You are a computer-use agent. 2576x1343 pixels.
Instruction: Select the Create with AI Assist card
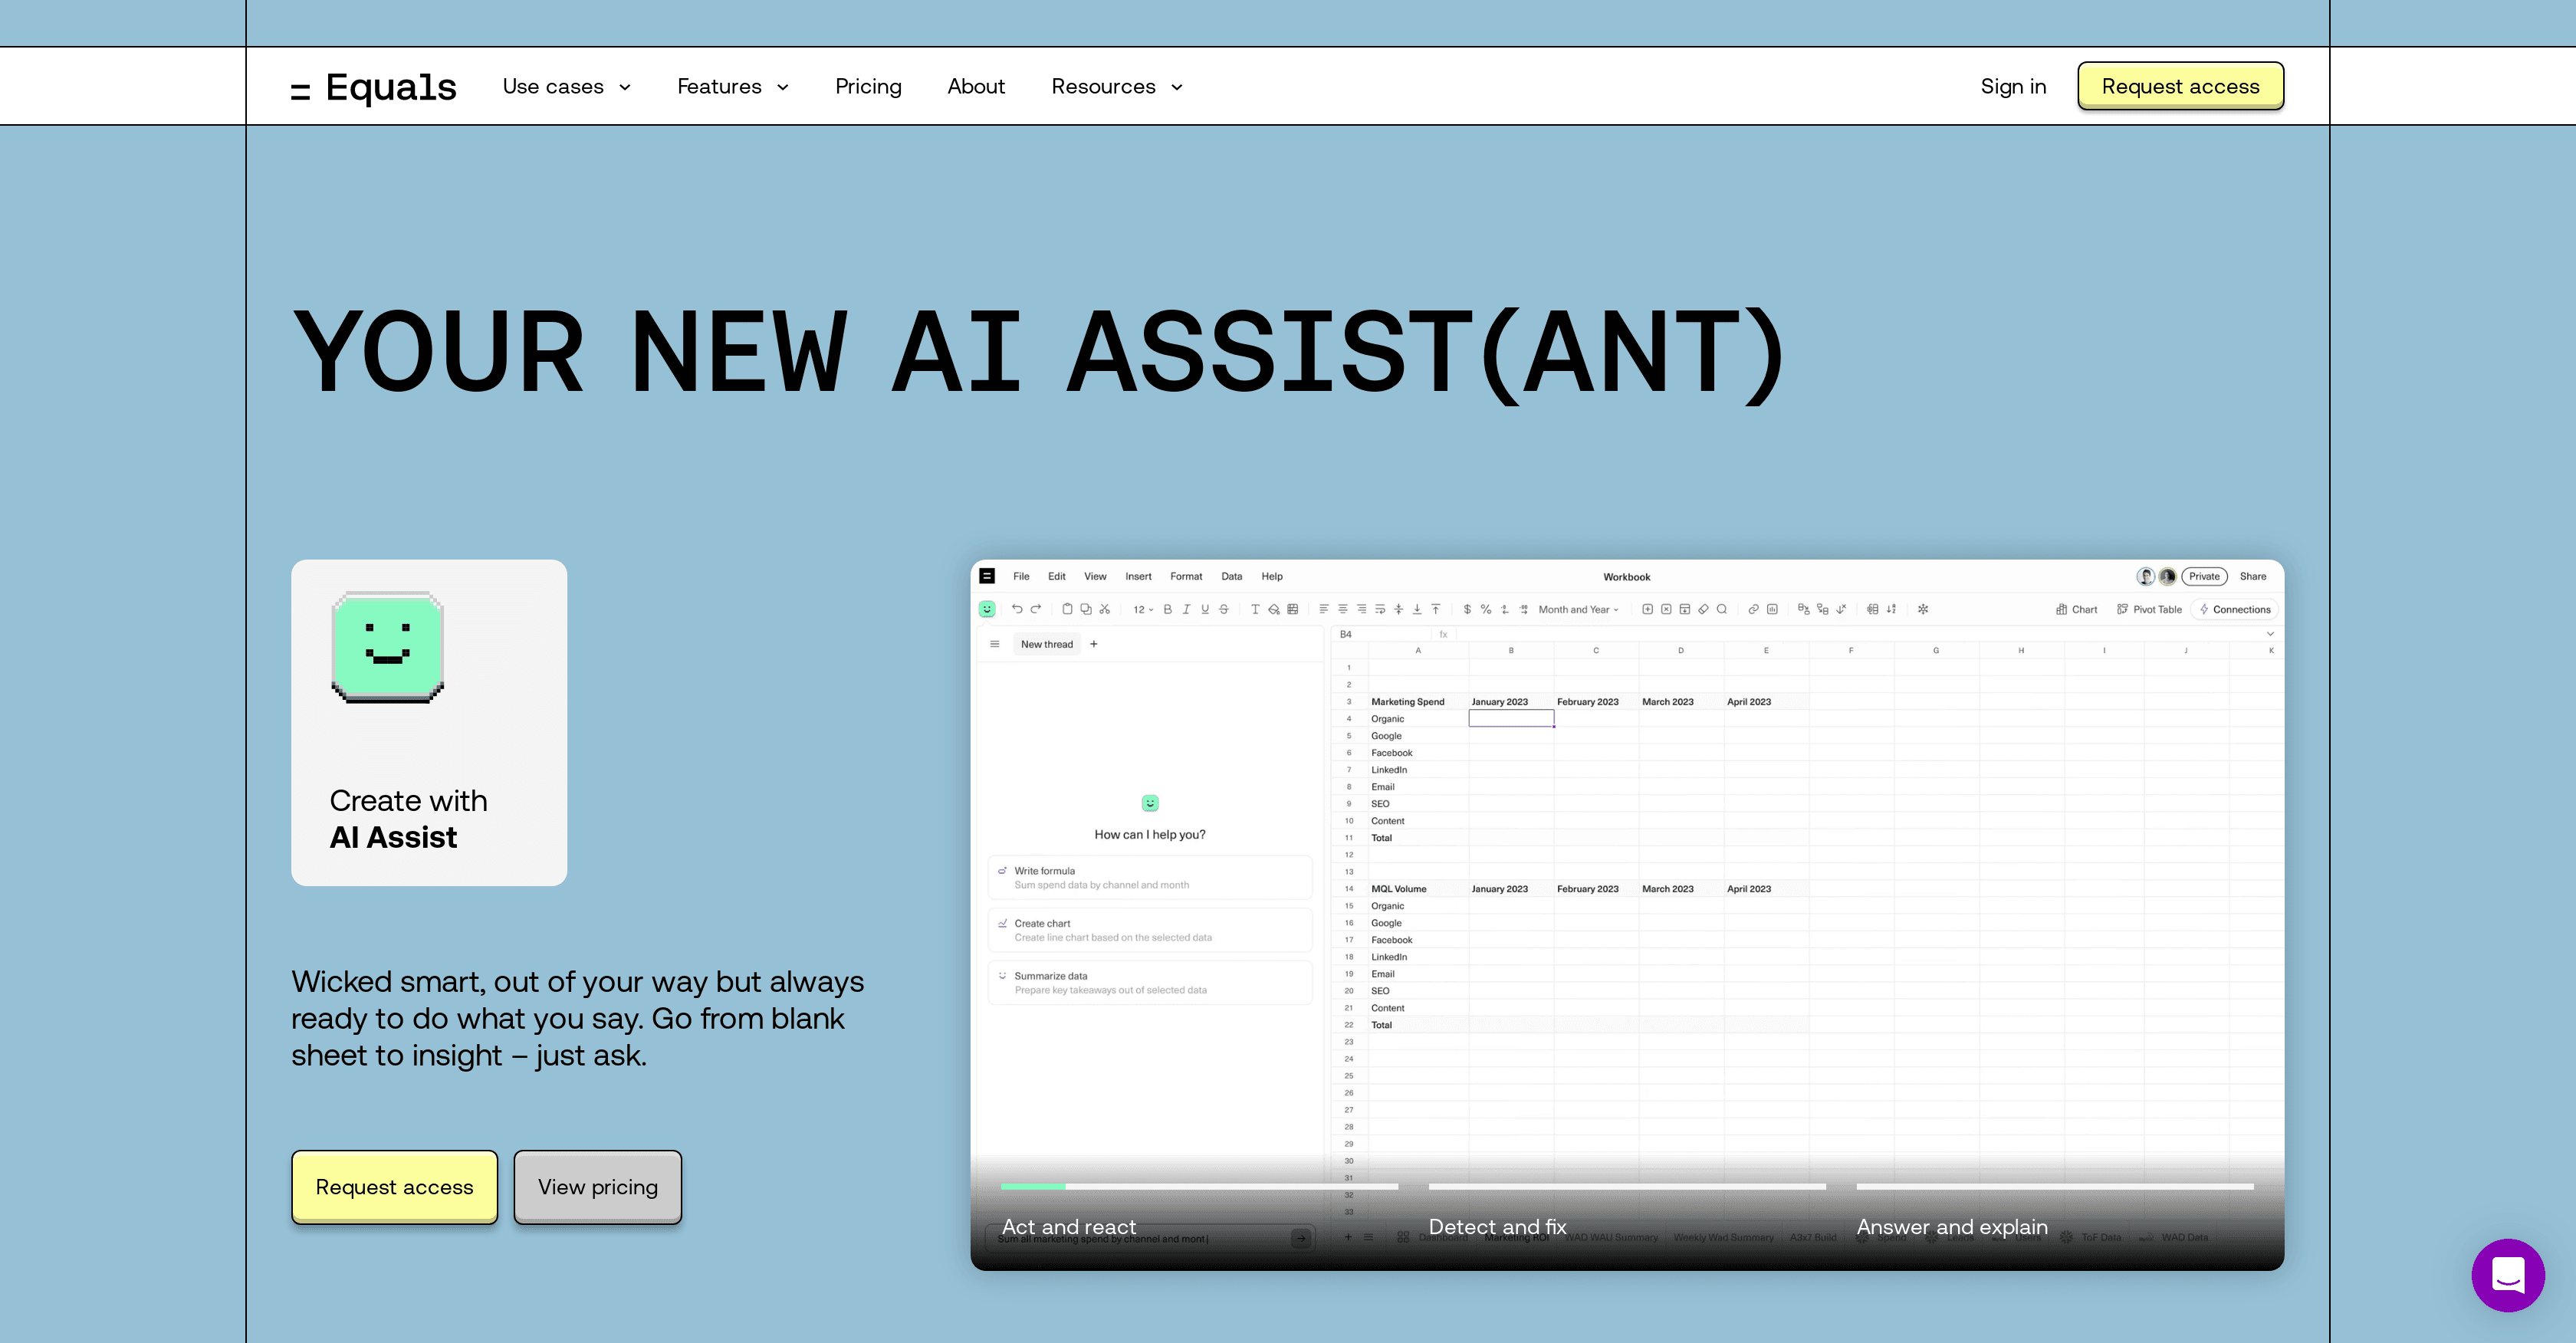429,722
